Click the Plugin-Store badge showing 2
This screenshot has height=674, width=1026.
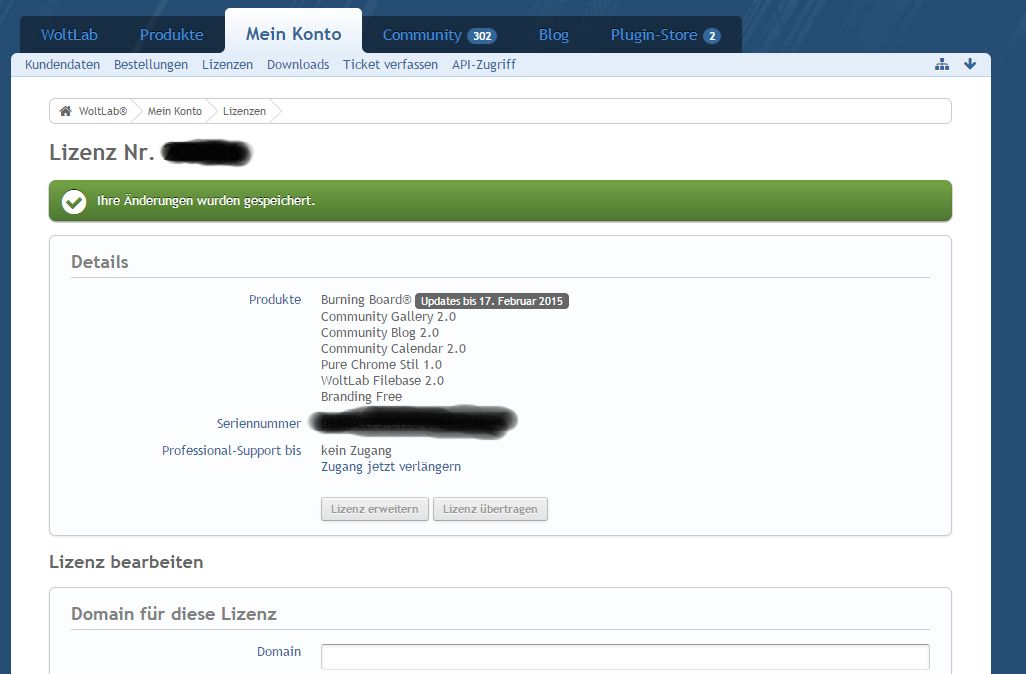(711, 36)
